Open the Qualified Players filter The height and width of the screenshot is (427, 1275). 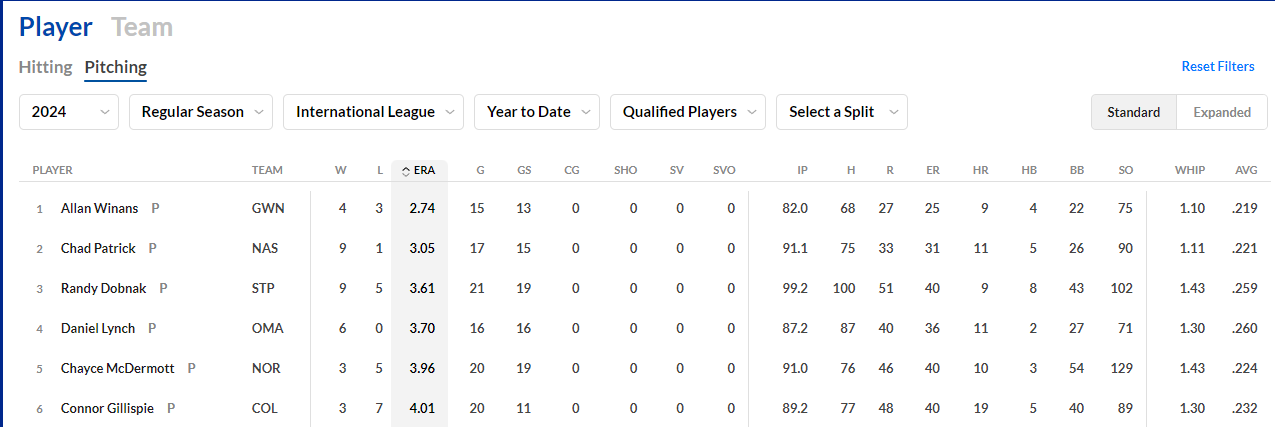pyautogui.click(x=688, y=112)
